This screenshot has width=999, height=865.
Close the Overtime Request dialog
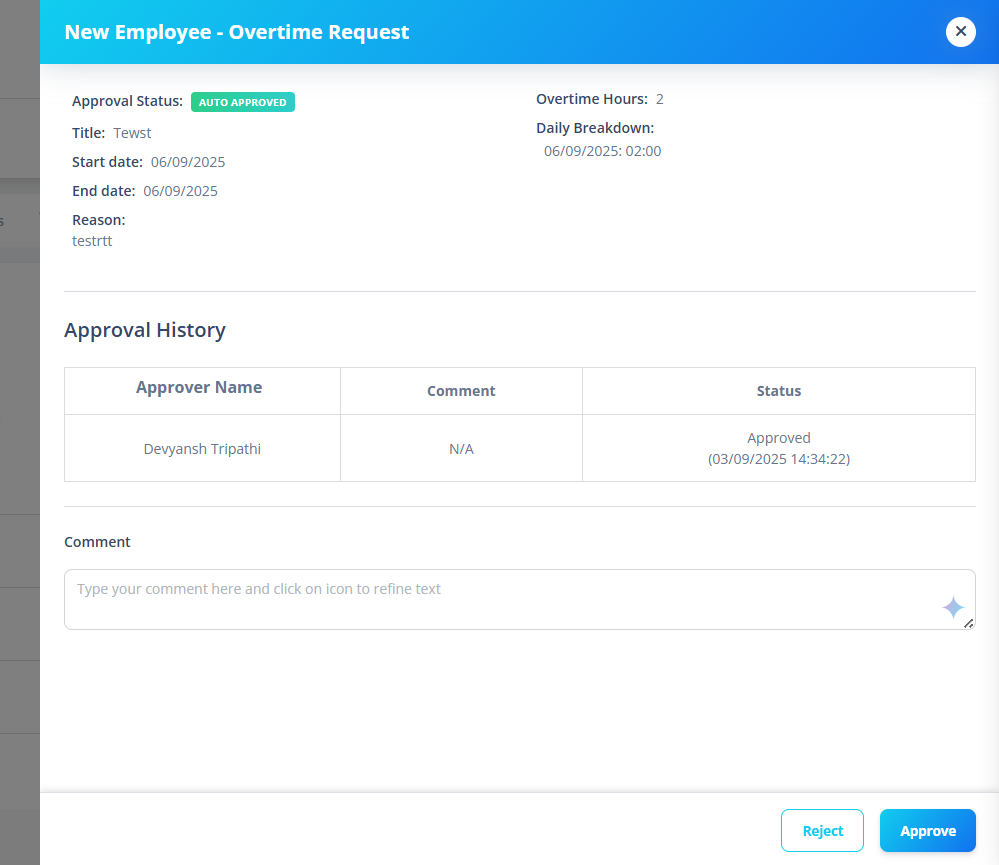[960, 32]
